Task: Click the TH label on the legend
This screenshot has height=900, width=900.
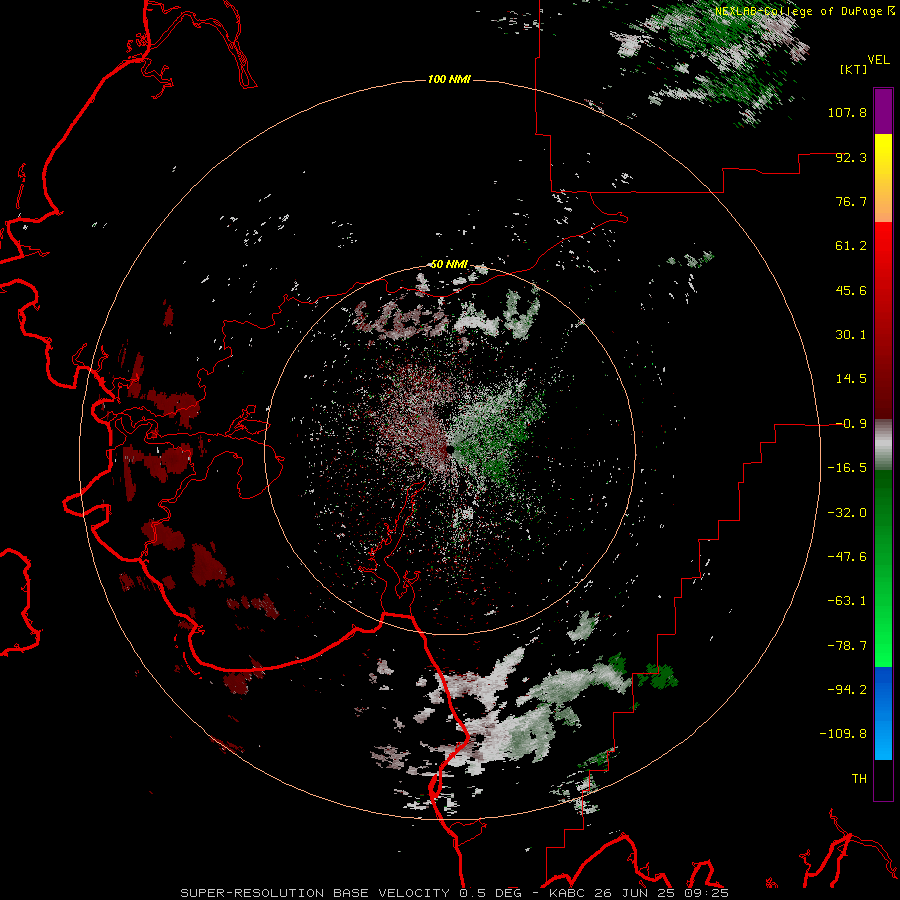Action: (x=859, y=779)
